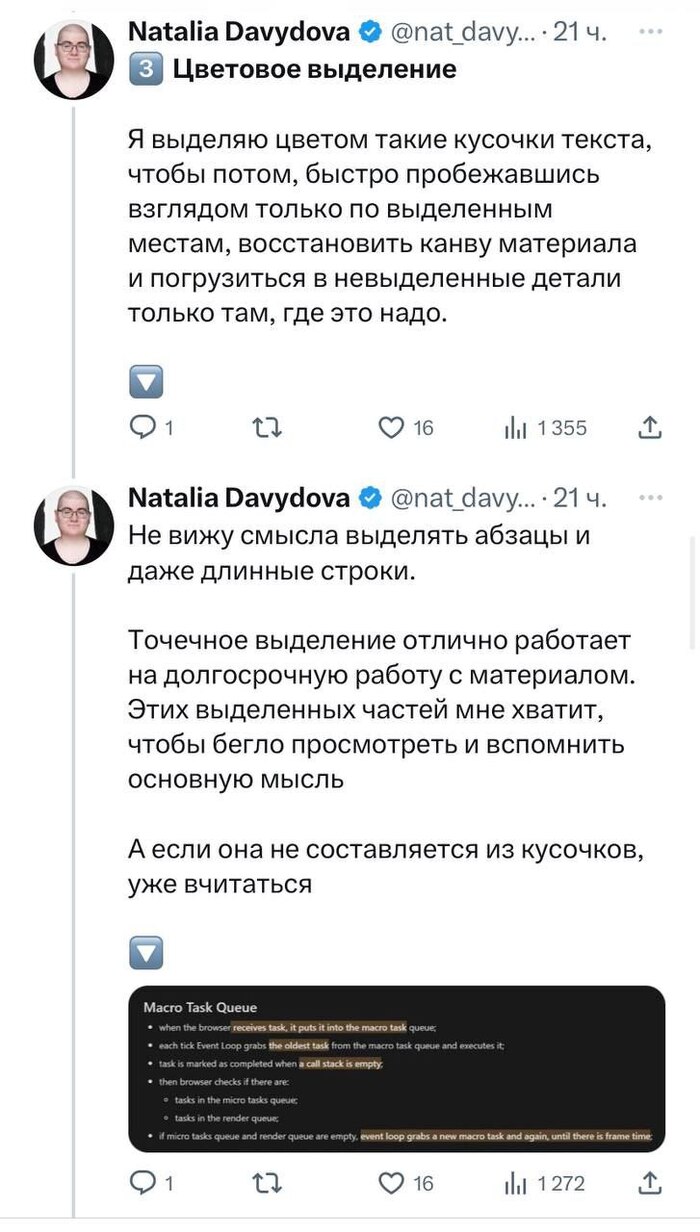Image resolution: width=700 pixels, height=1232 pixels.
Task: Reply to the Цветовое выделение tweet
Action: (x=145, y=428)
